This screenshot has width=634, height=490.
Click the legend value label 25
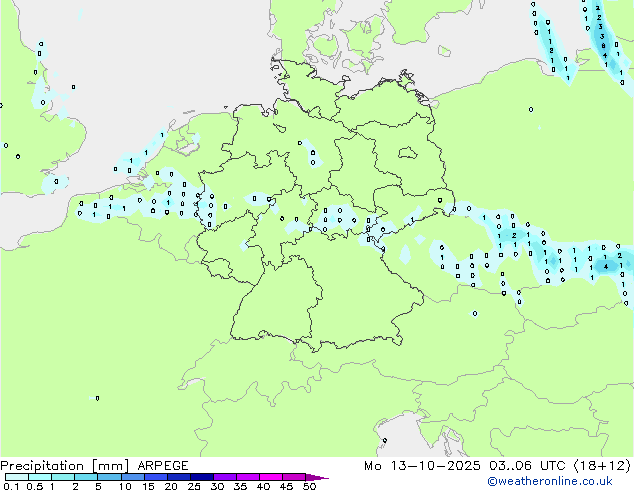pos(194,486)
